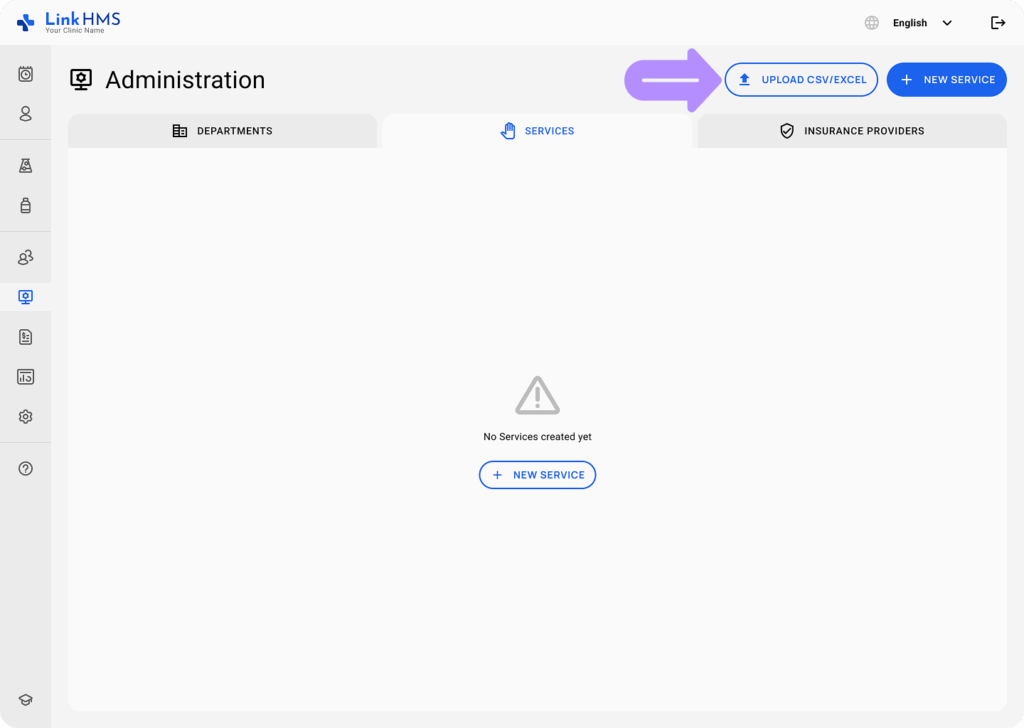Screen dimensions: 1024x728
Task: Click New Service button below empty message
Action: click(537, 475)
